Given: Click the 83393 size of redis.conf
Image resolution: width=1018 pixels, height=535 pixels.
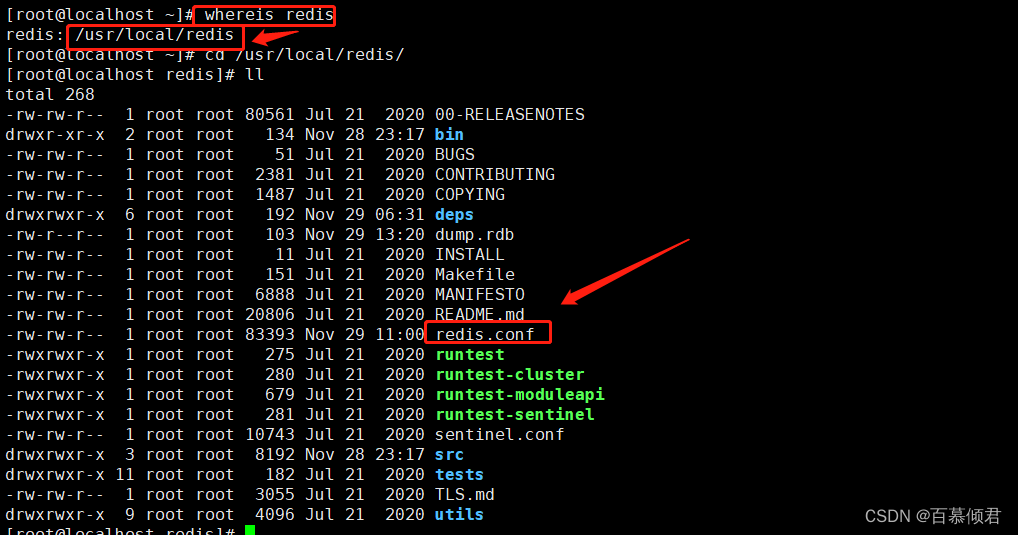Looking at the screenshot, I should pos(269,334).
